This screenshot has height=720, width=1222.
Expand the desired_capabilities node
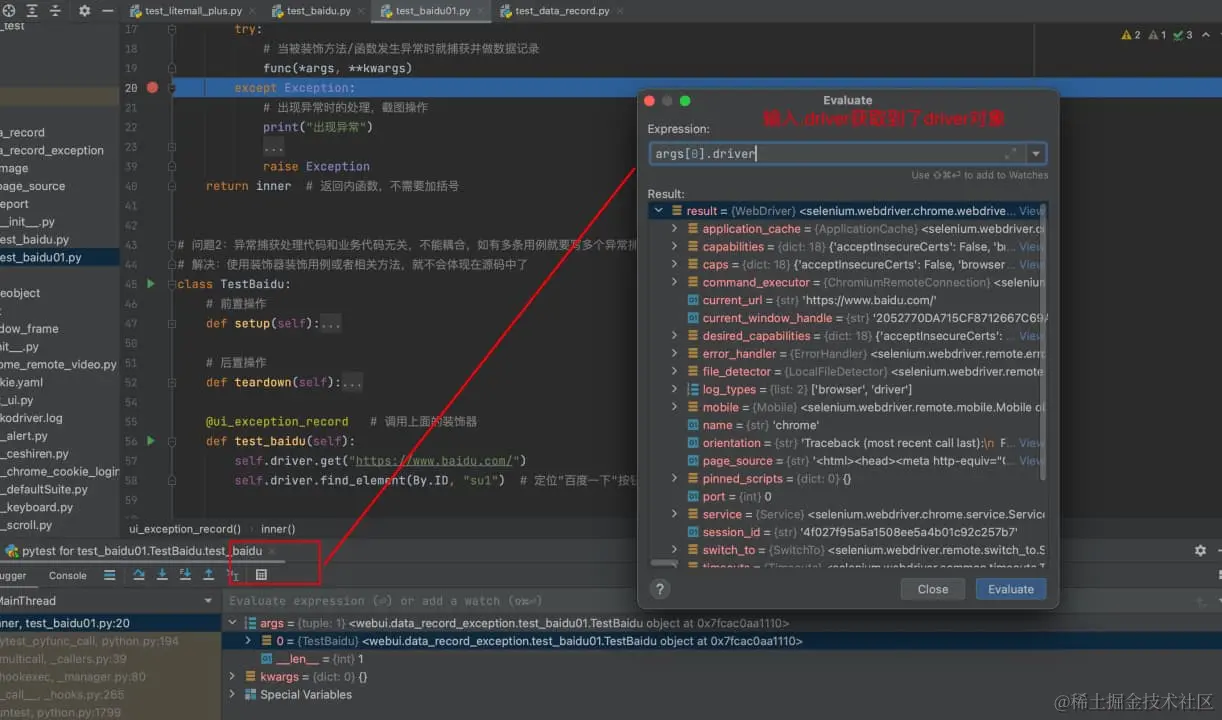point(675,336)
